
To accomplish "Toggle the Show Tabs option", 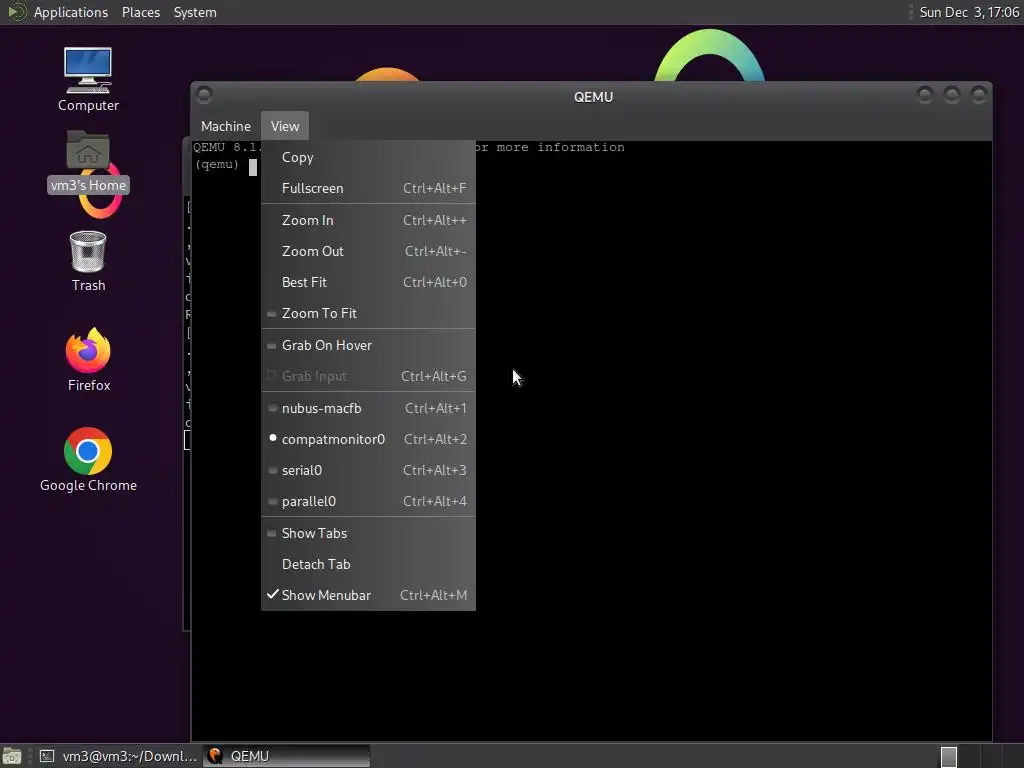I will 368,533.
